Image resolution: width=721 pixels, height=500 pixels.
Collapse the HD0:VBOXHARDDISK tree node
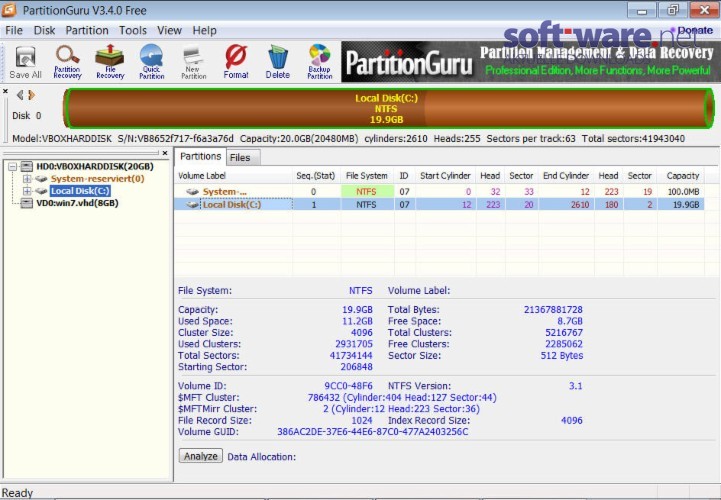[x=13, y=167]
